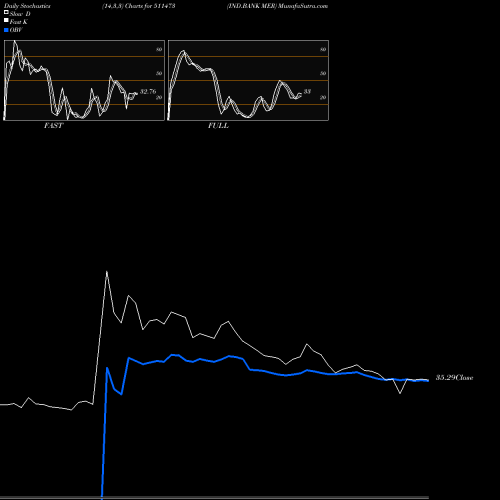Click the blue OBV legend swatch
This screenshot has height=500, width=500.
point(6,30)
